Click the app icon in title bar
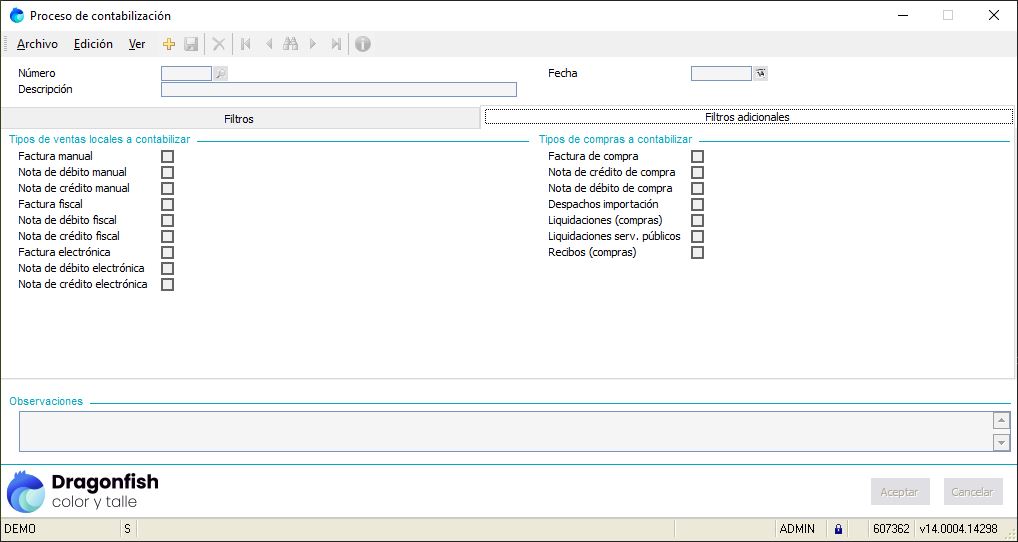 [17, 16]
